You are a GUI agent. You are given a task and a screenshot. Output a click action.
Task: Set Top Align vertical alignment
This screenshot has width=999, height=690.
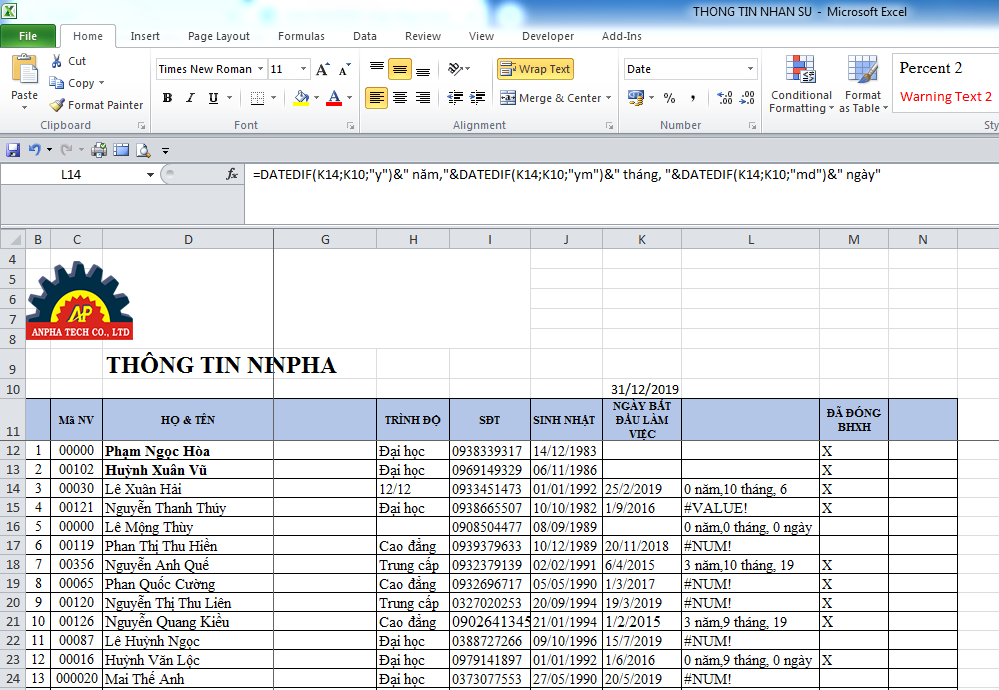click(x=377, y=69)
